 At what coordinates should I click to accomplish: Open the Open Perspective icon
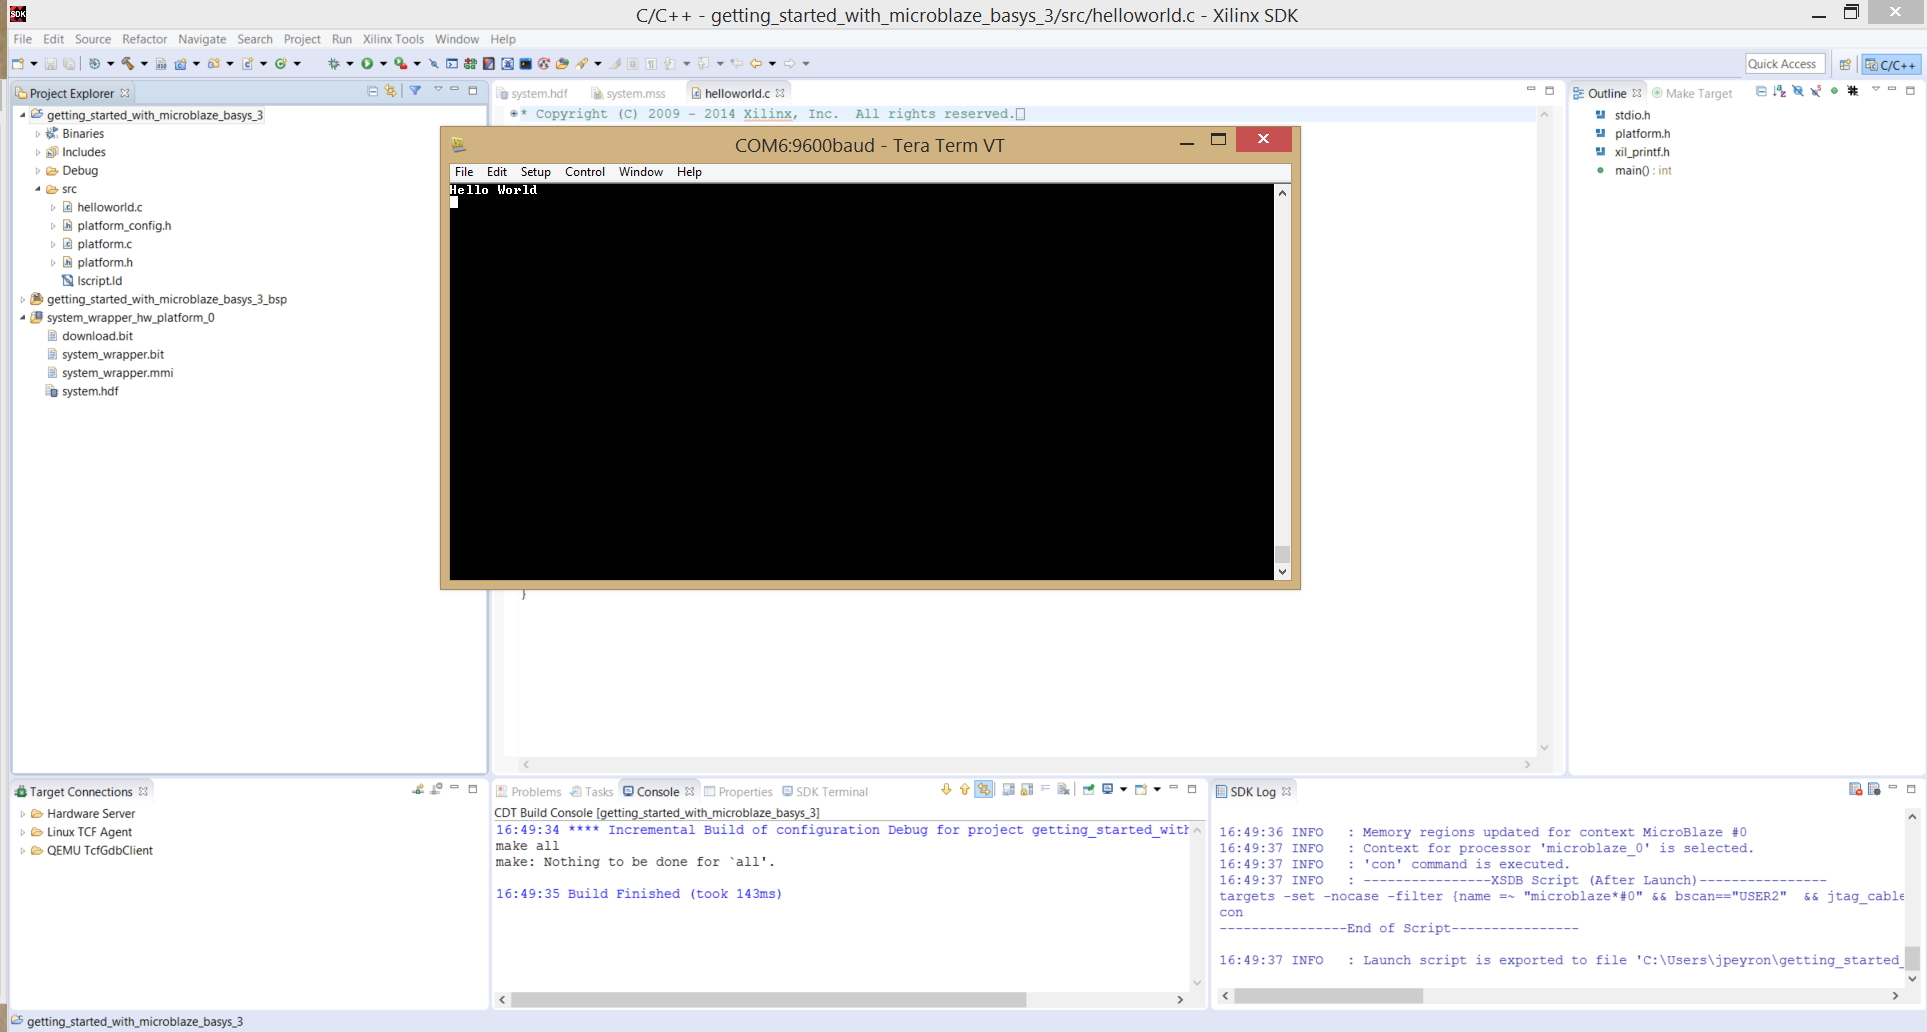tap(1845, 64)
